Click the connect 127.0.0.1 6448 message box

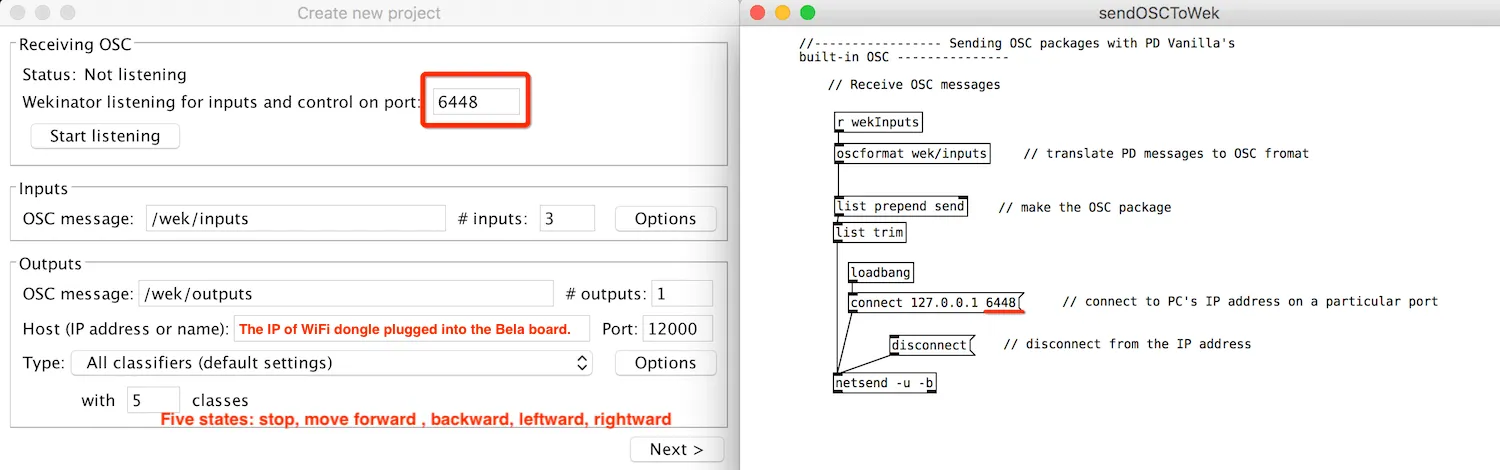[x=932, y=302]
